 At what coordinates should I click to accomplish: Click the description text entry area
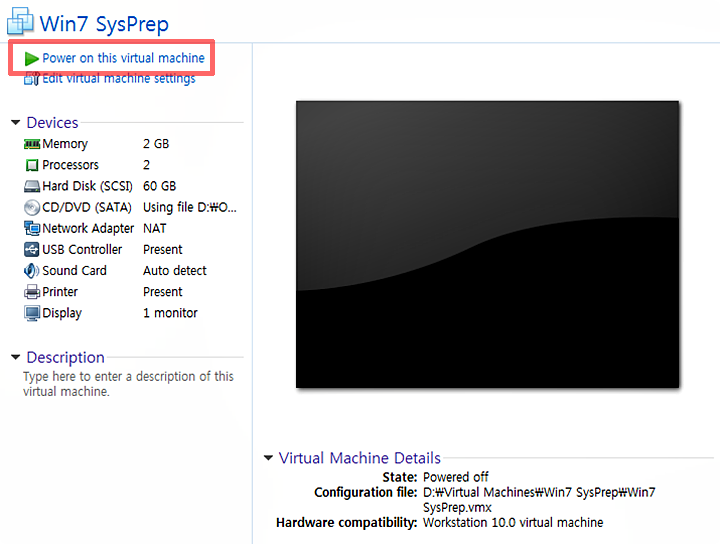coord(128,384)
